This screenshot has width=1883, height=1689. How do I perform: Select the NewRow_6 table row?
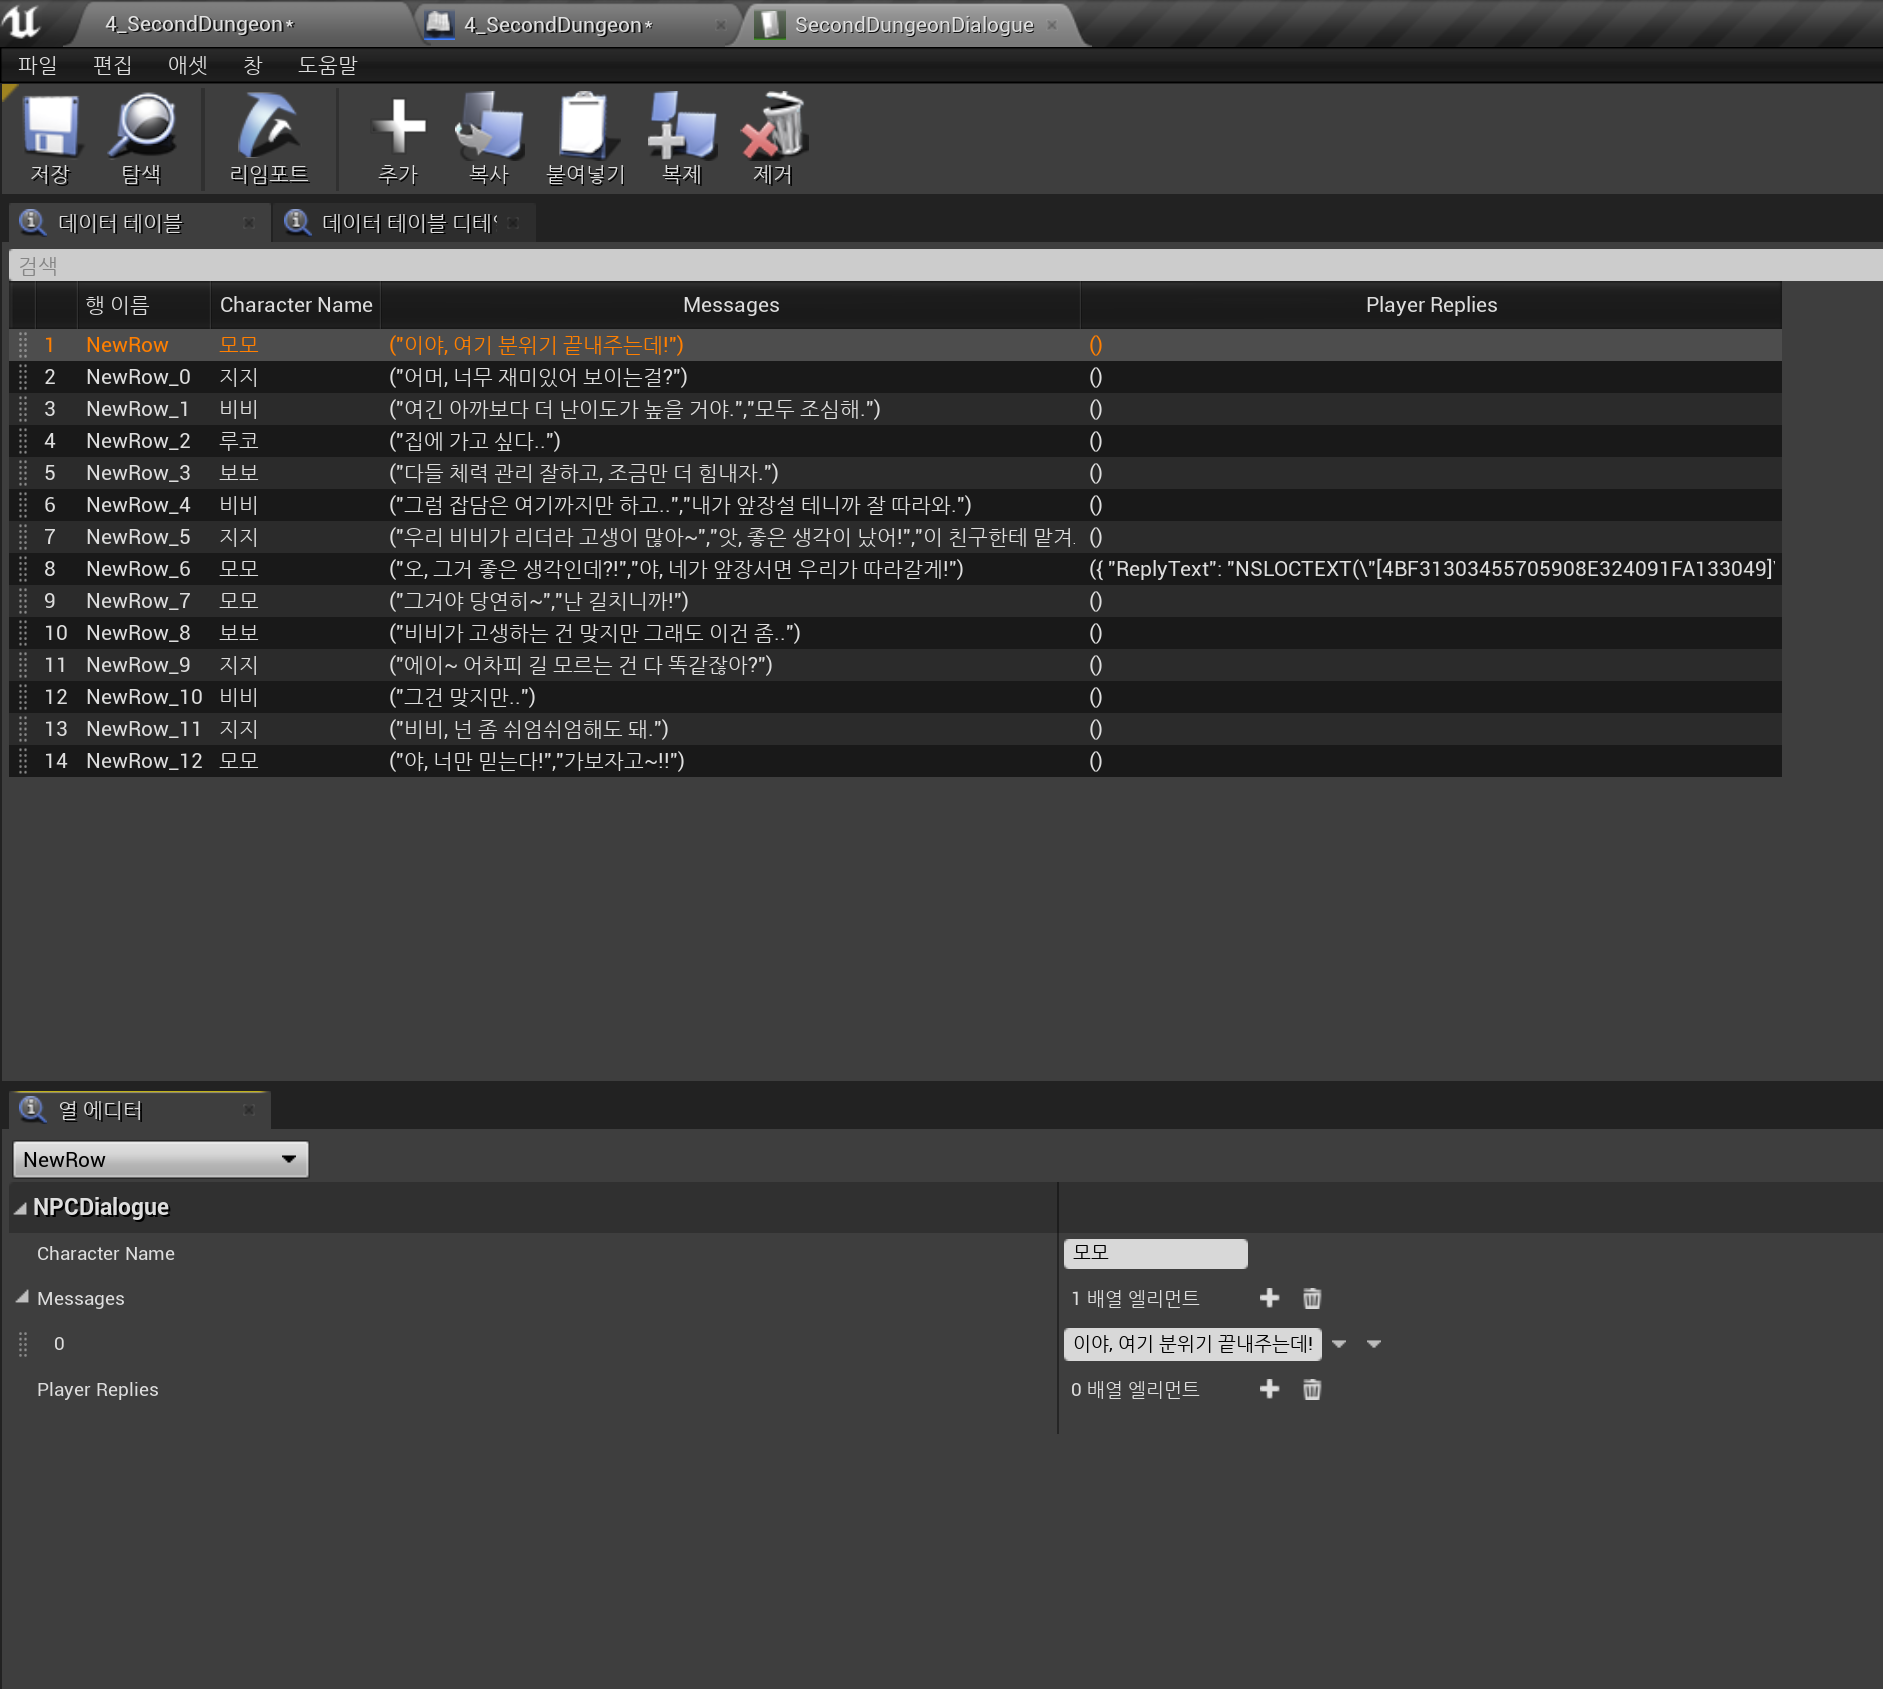(x=138, y=569)
